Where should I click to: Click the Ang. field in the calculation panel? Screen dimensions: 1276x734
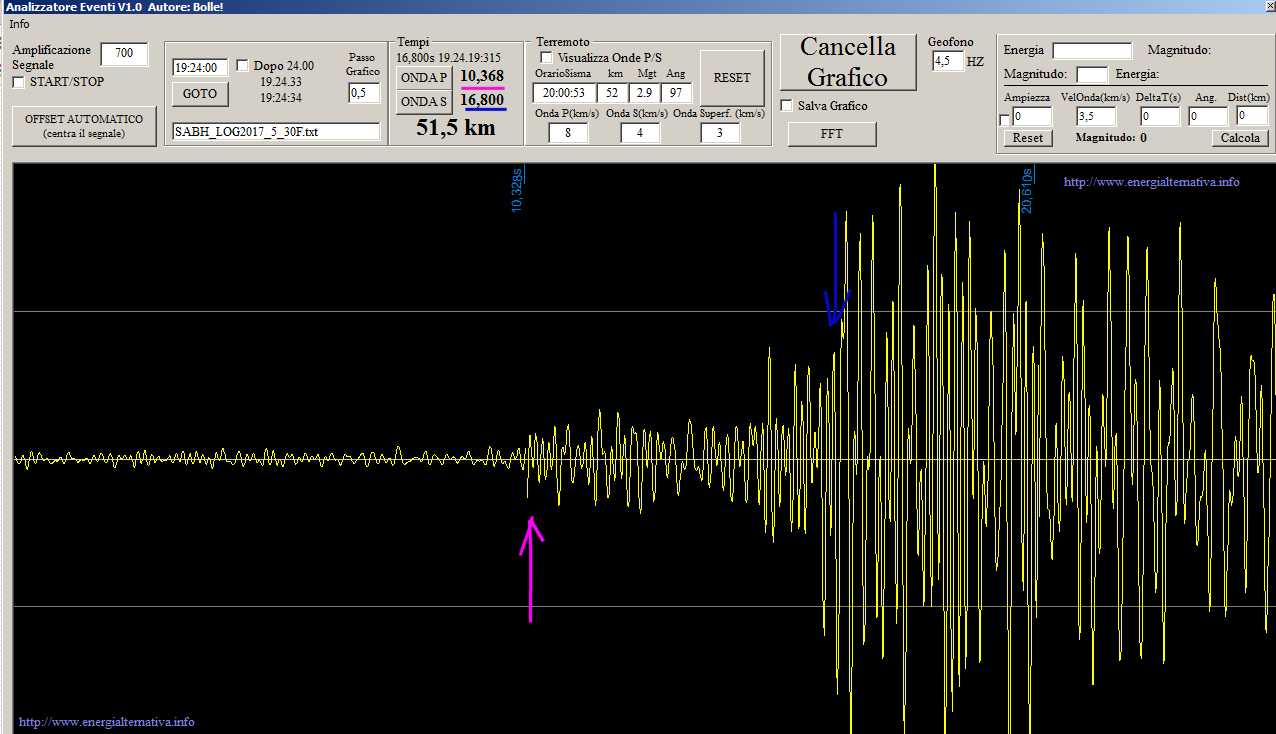1207,116
